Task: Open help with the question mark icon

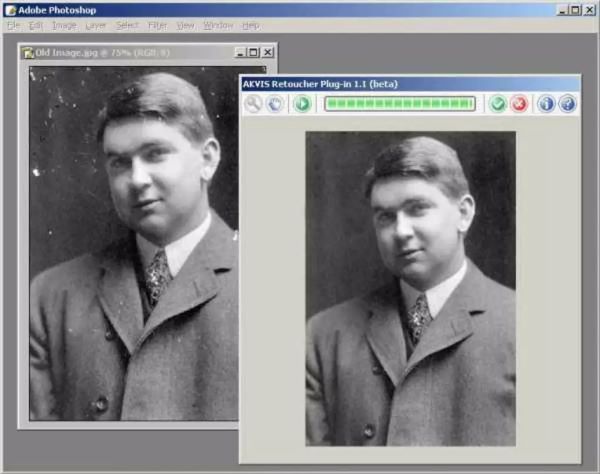Action: point(567,104)
